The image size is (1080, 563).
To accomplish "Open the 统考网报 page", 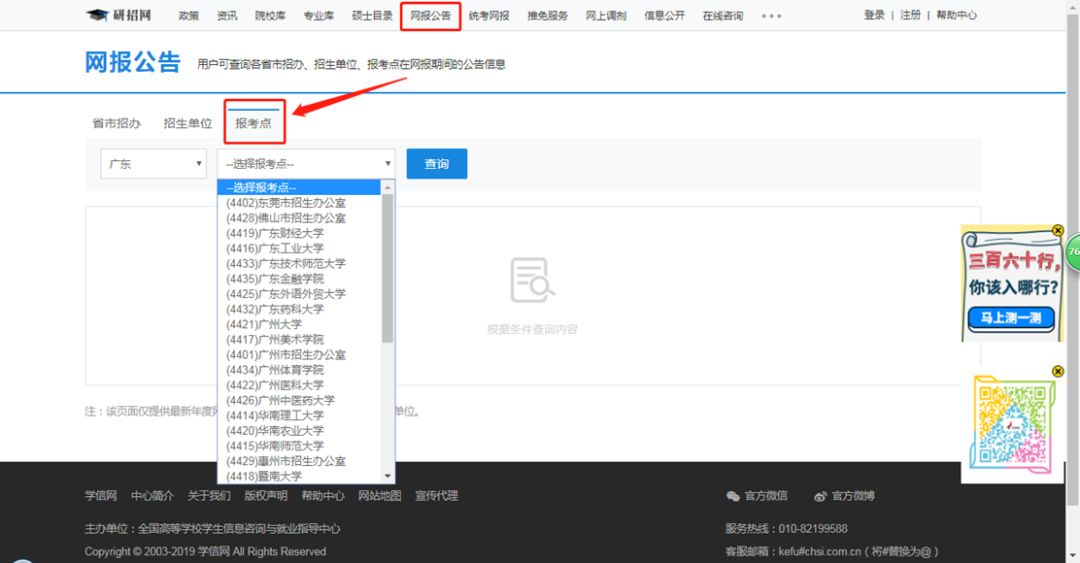I will [x=489, y=16].
